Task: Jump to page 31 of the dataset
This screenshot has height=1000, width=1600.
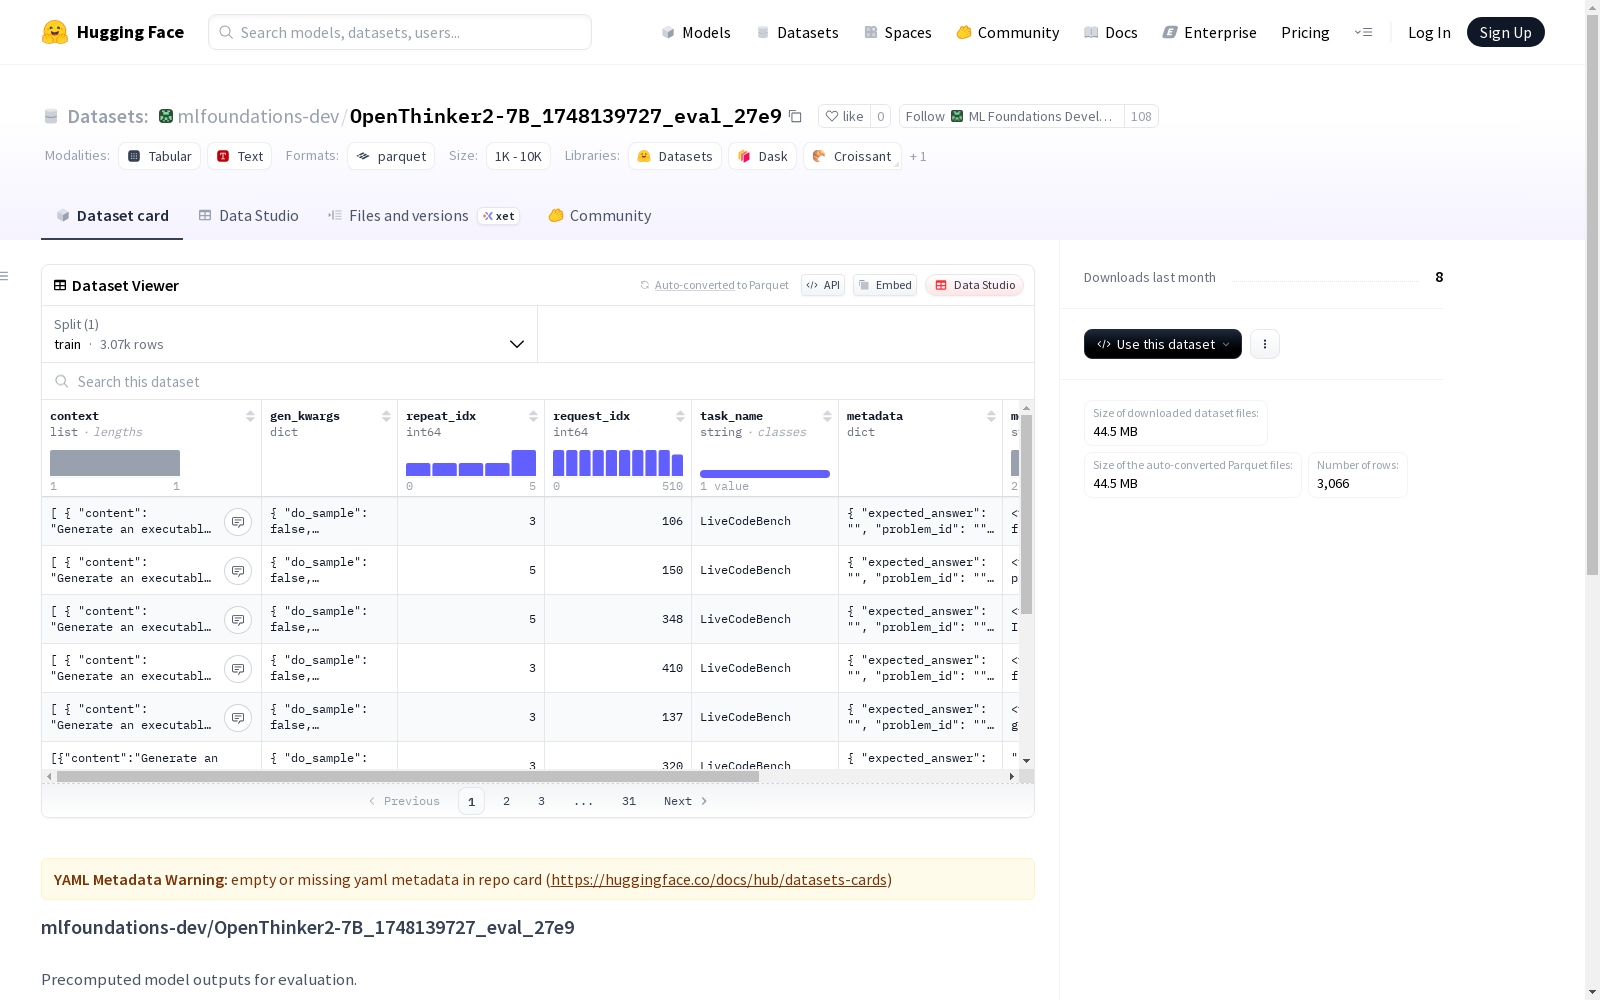Action: click(629, 801)
